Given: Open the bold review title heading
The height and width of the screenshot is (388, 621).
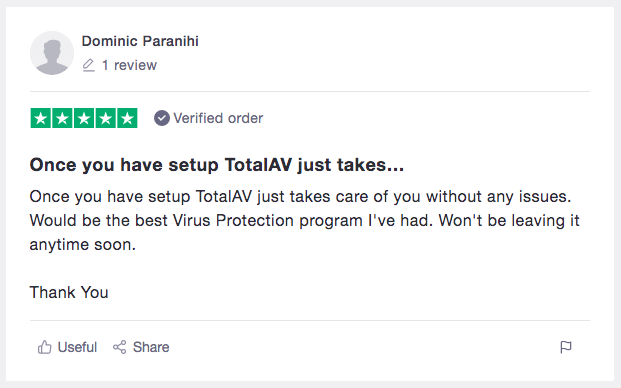Looking at the screenshot, I should point(217,165).
